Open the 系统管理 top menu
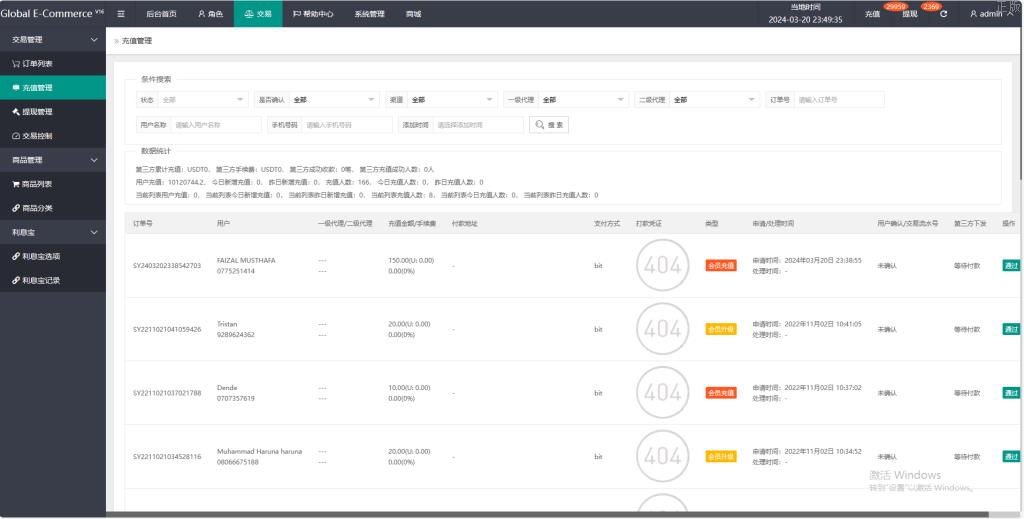Viewport: 1024px width, 519px height. click(369, 14)
